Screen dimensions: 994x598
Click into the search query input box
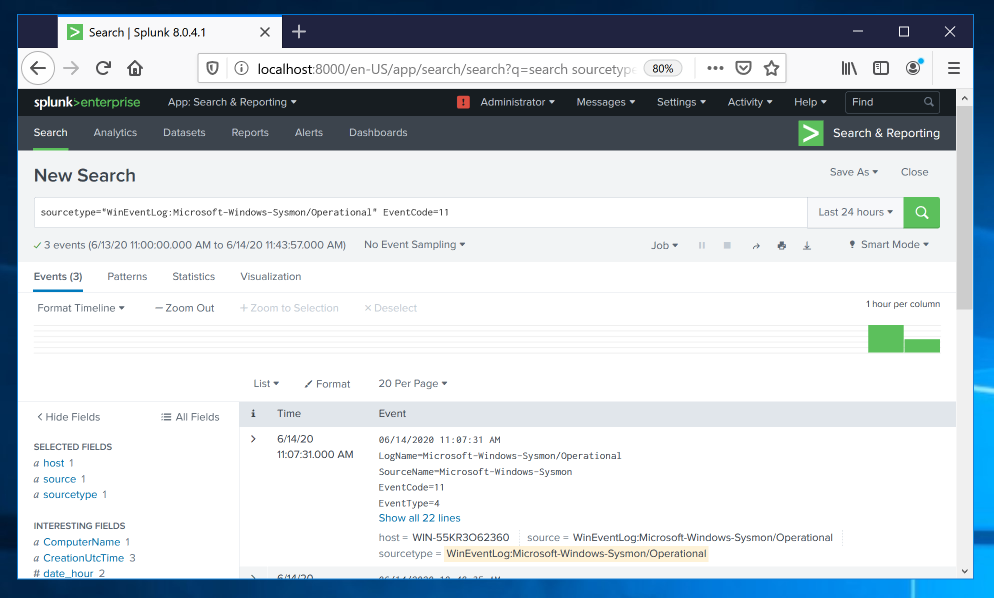click(420, 212)
